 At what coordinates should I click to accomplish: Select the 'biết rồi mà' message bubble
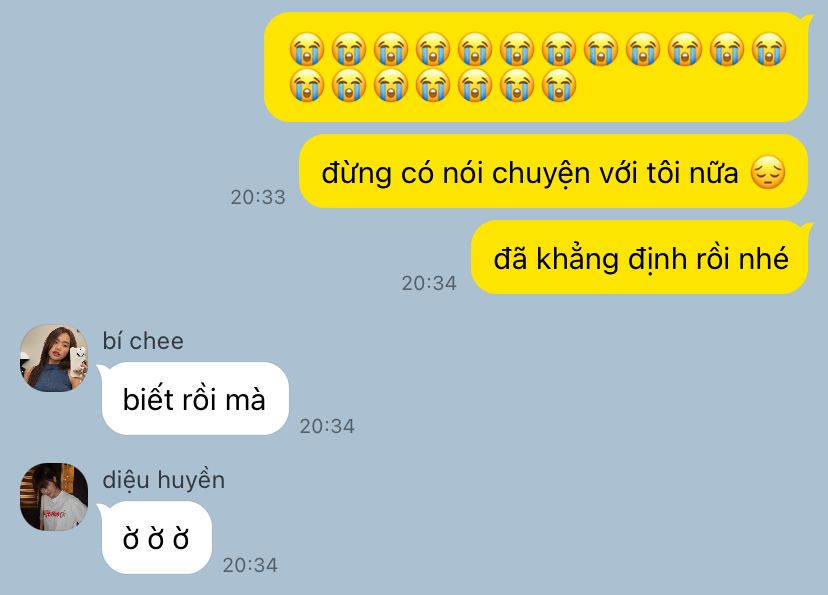(x=194, y=399)
